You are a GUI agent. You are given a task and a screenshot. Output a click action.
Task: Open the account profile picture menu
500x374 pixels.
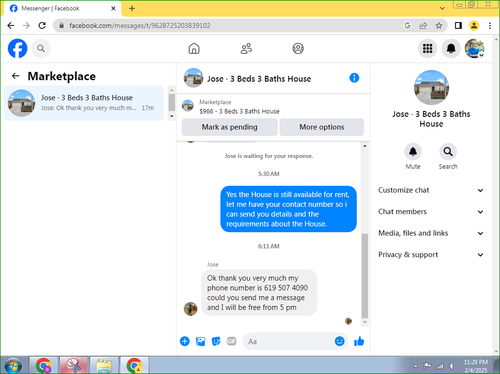click(475, 49)
